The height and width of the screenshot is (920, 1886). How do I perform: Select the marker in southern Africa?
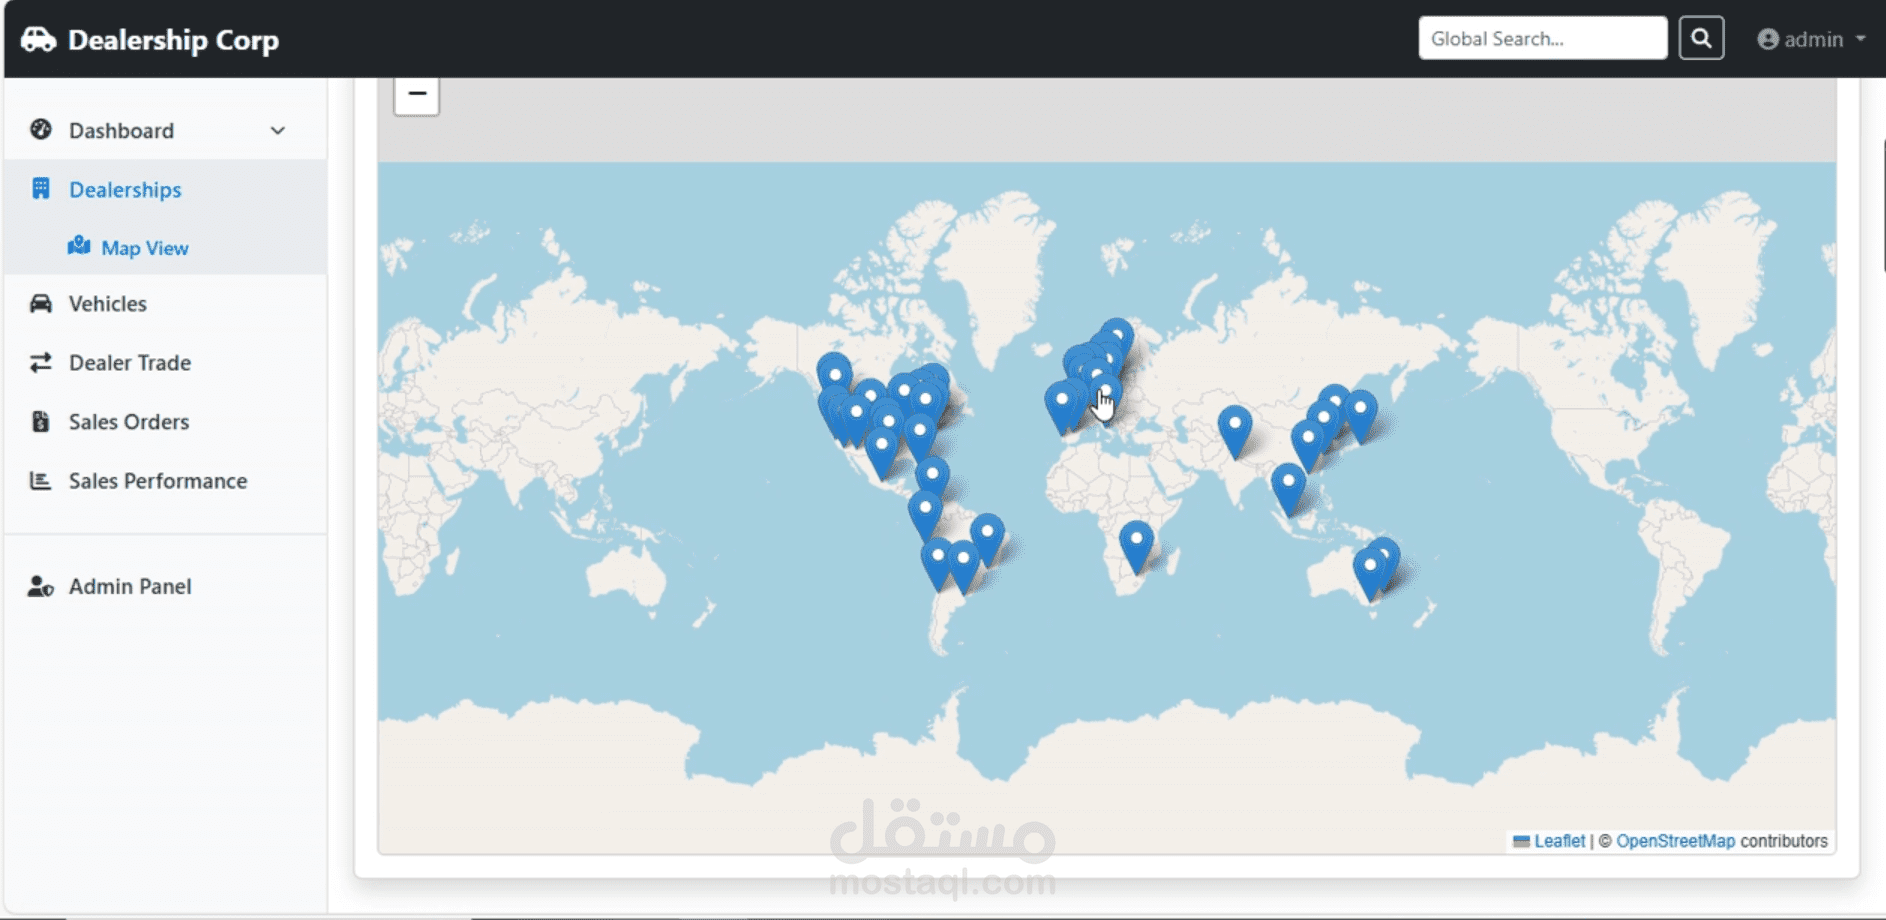pos(1136,546)
